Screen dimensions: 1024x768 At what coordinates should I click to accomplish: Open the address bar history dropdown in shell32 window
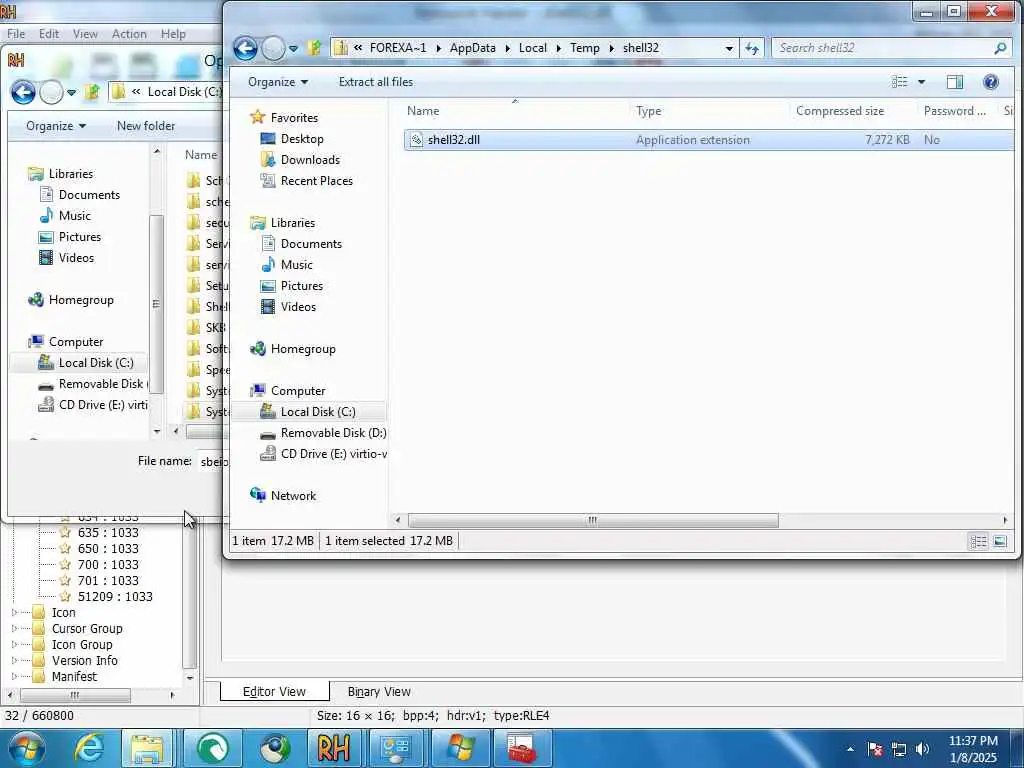tap(729, 48)
